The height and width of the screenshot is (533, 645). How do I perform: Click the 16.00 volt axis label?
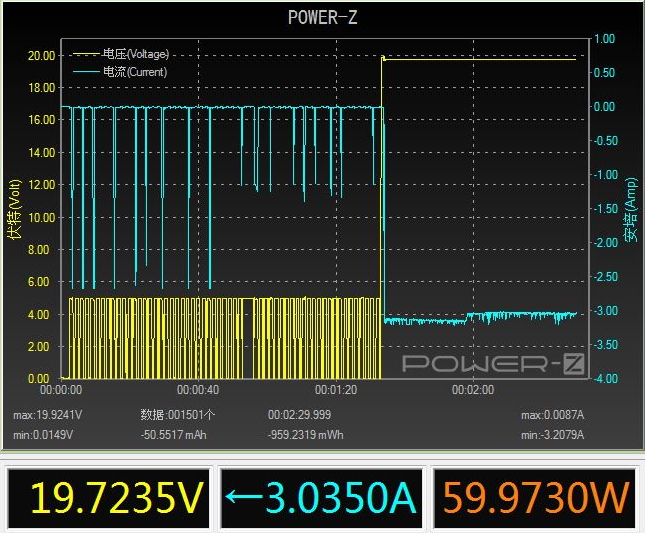[41, 120]
